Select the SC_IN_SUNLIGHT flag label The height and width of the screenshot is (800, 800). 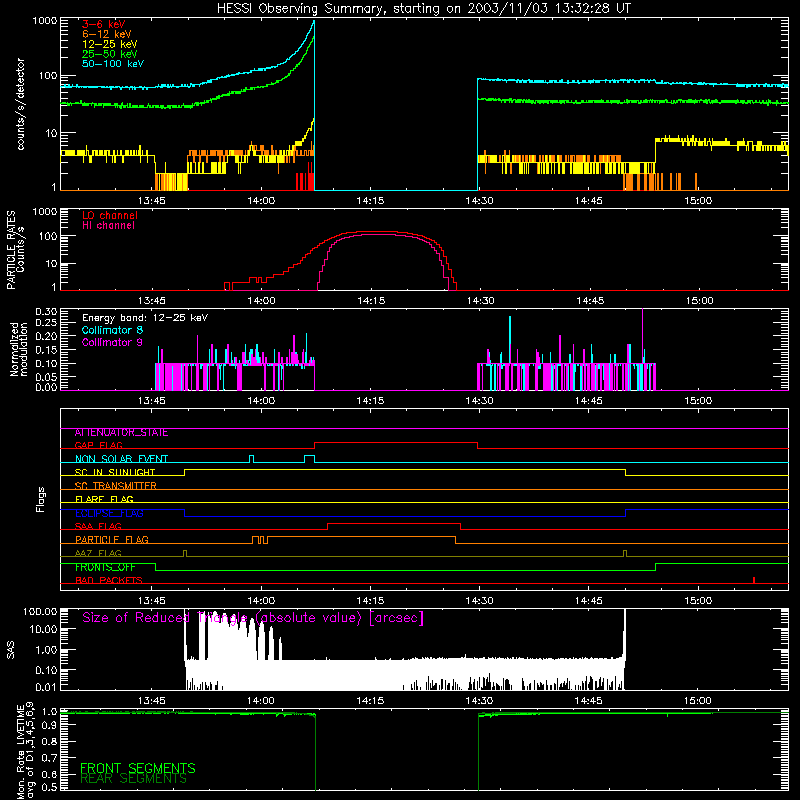pyautogui.click(x=115, y=472)
